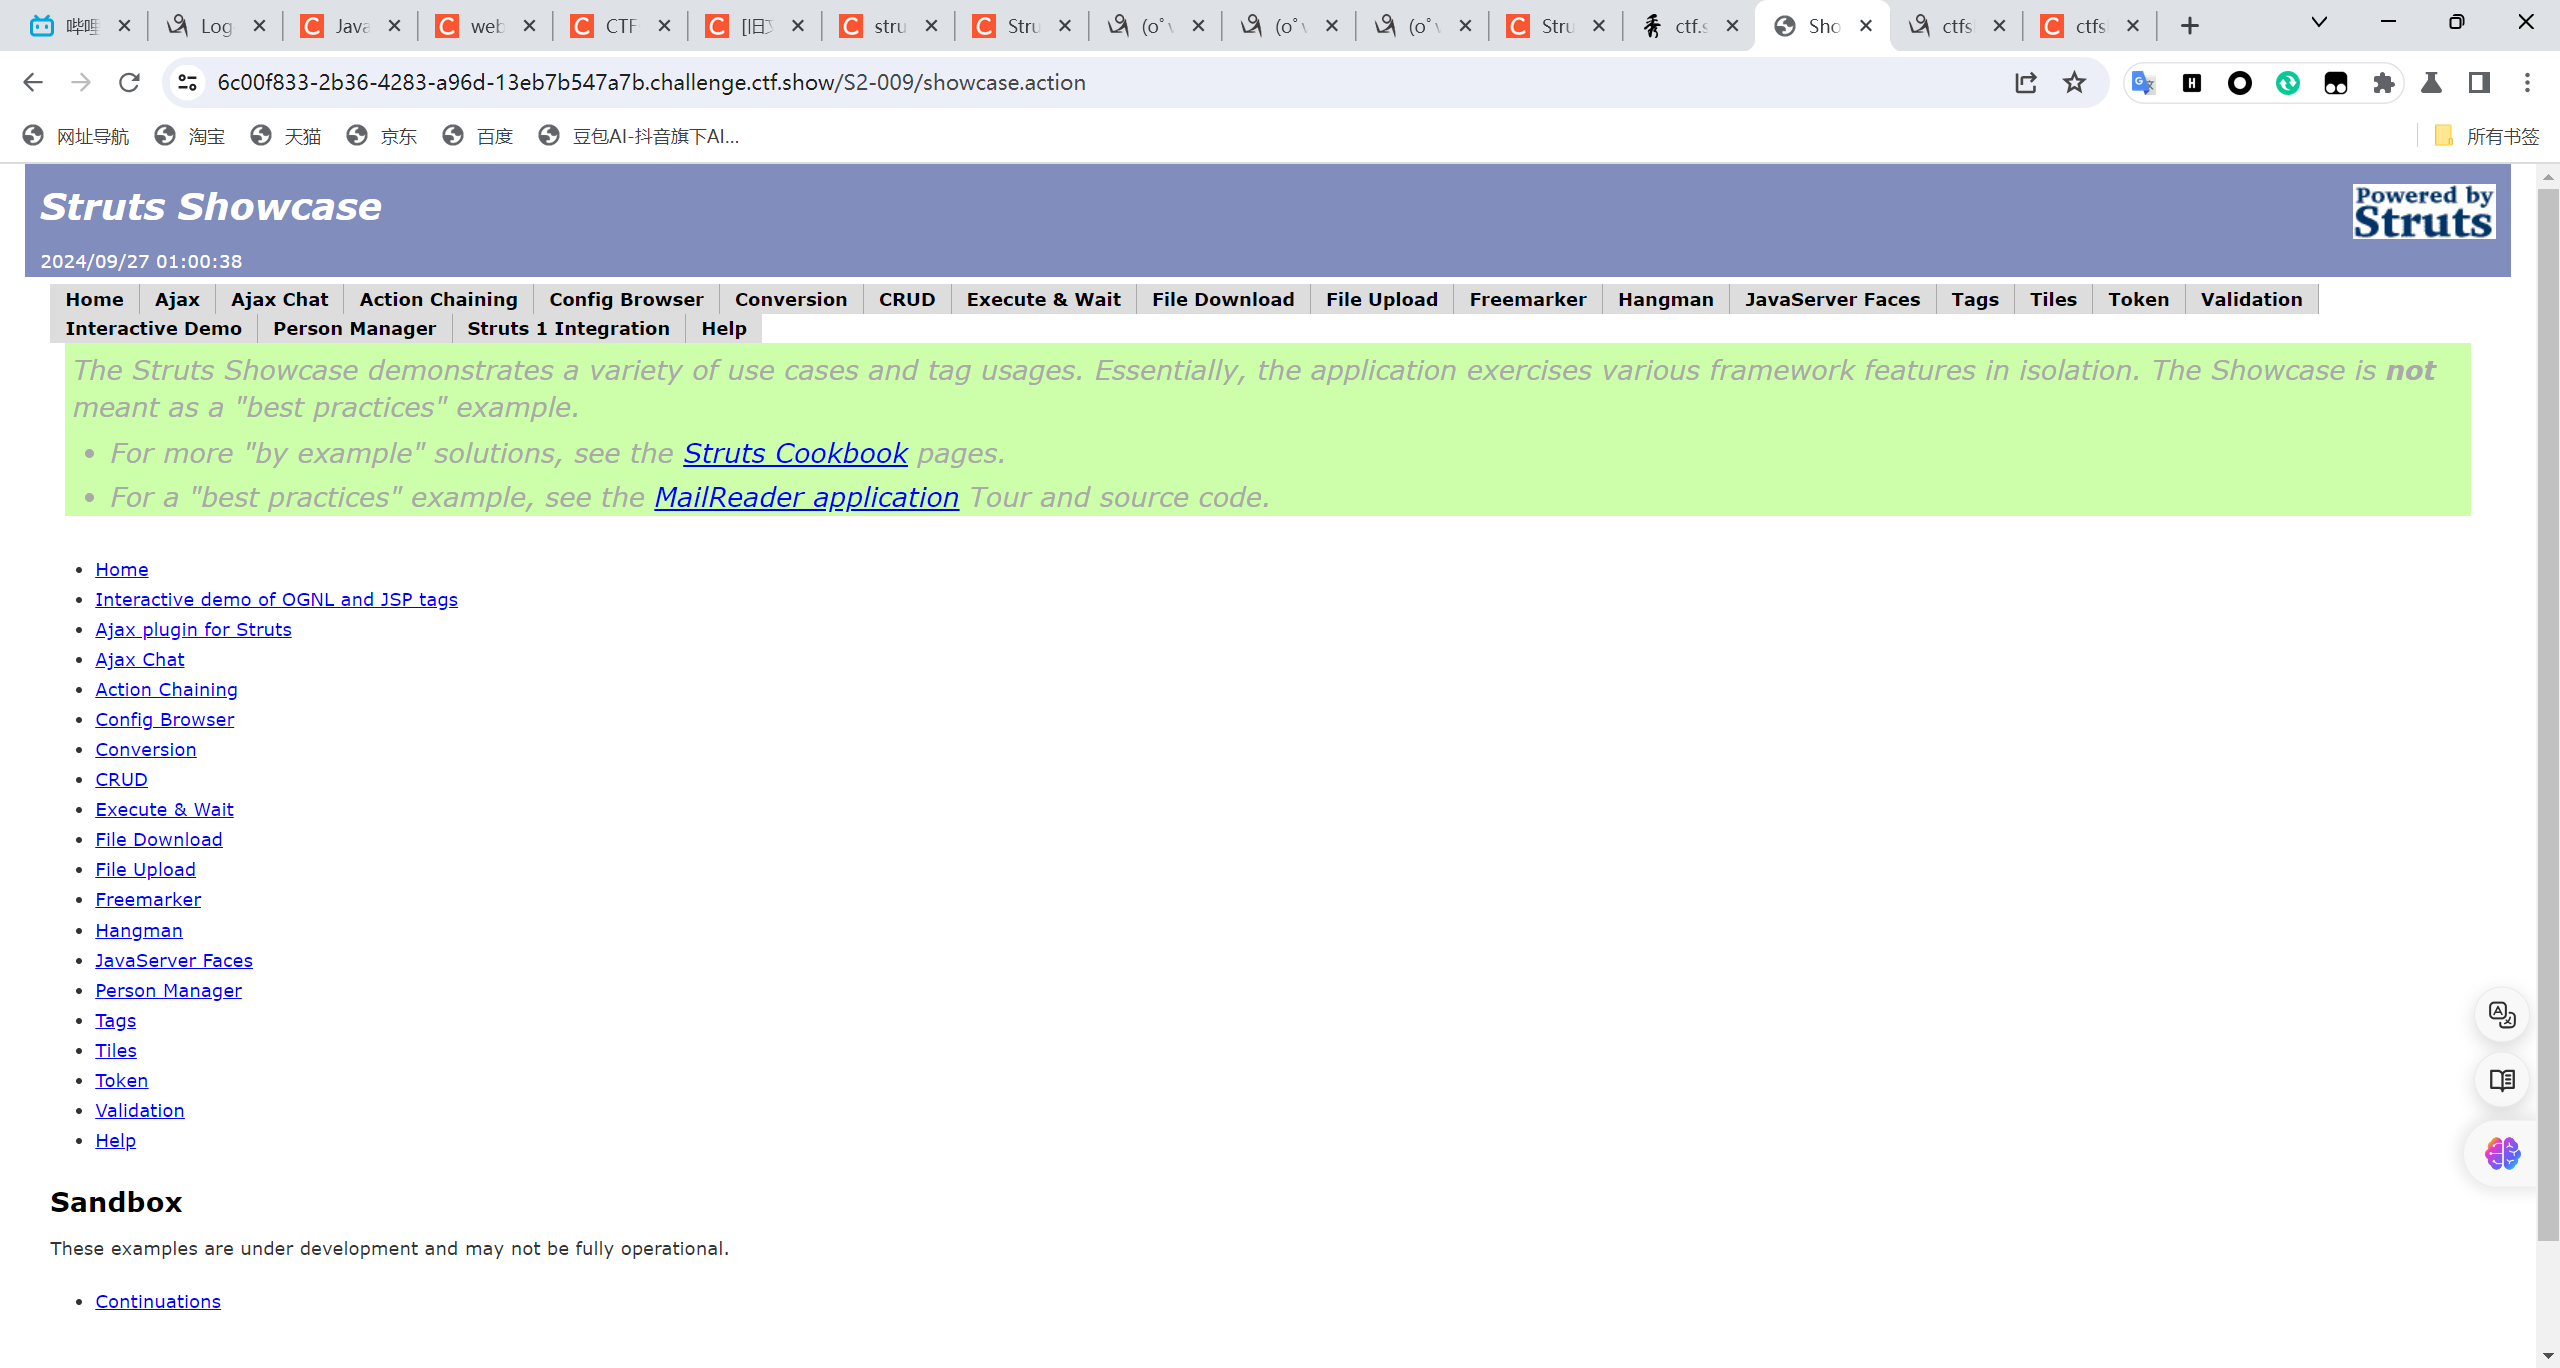
Task: Open Validation in the navigation menu
Action: tap(2251, 299)
